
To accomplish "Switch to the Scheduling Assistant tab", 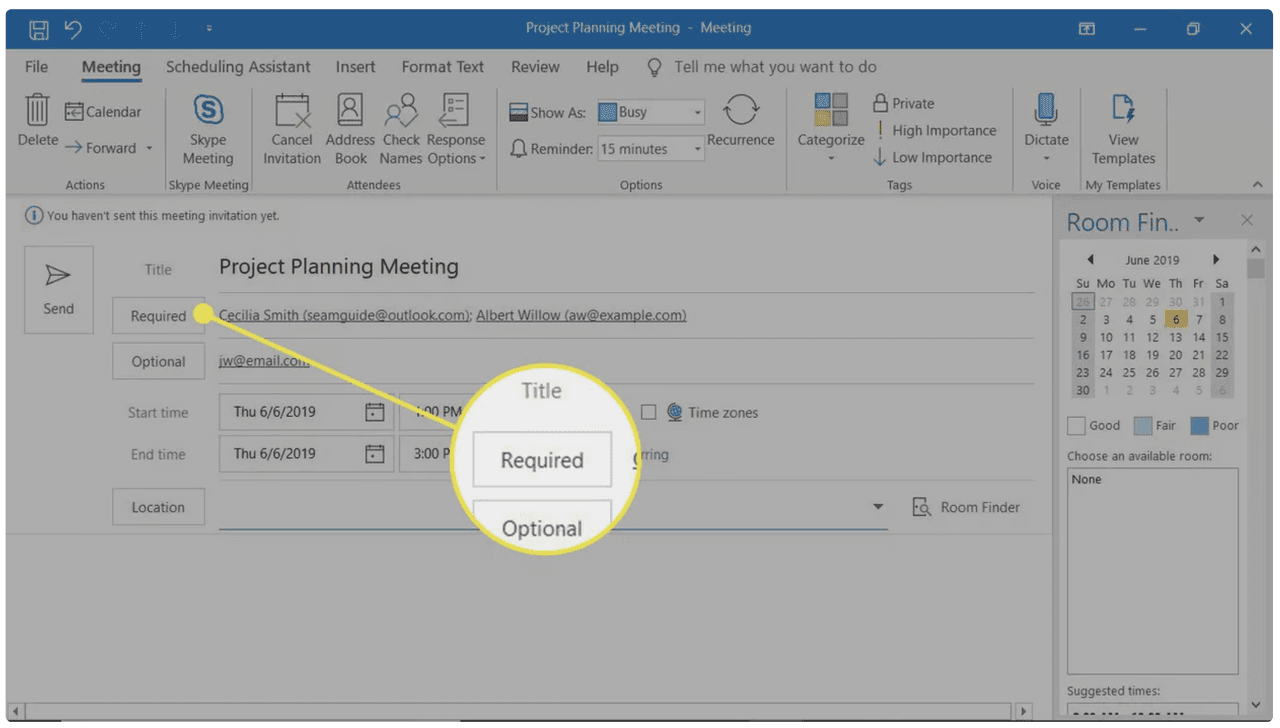I will pyautogui.click(x=238, y=66).
